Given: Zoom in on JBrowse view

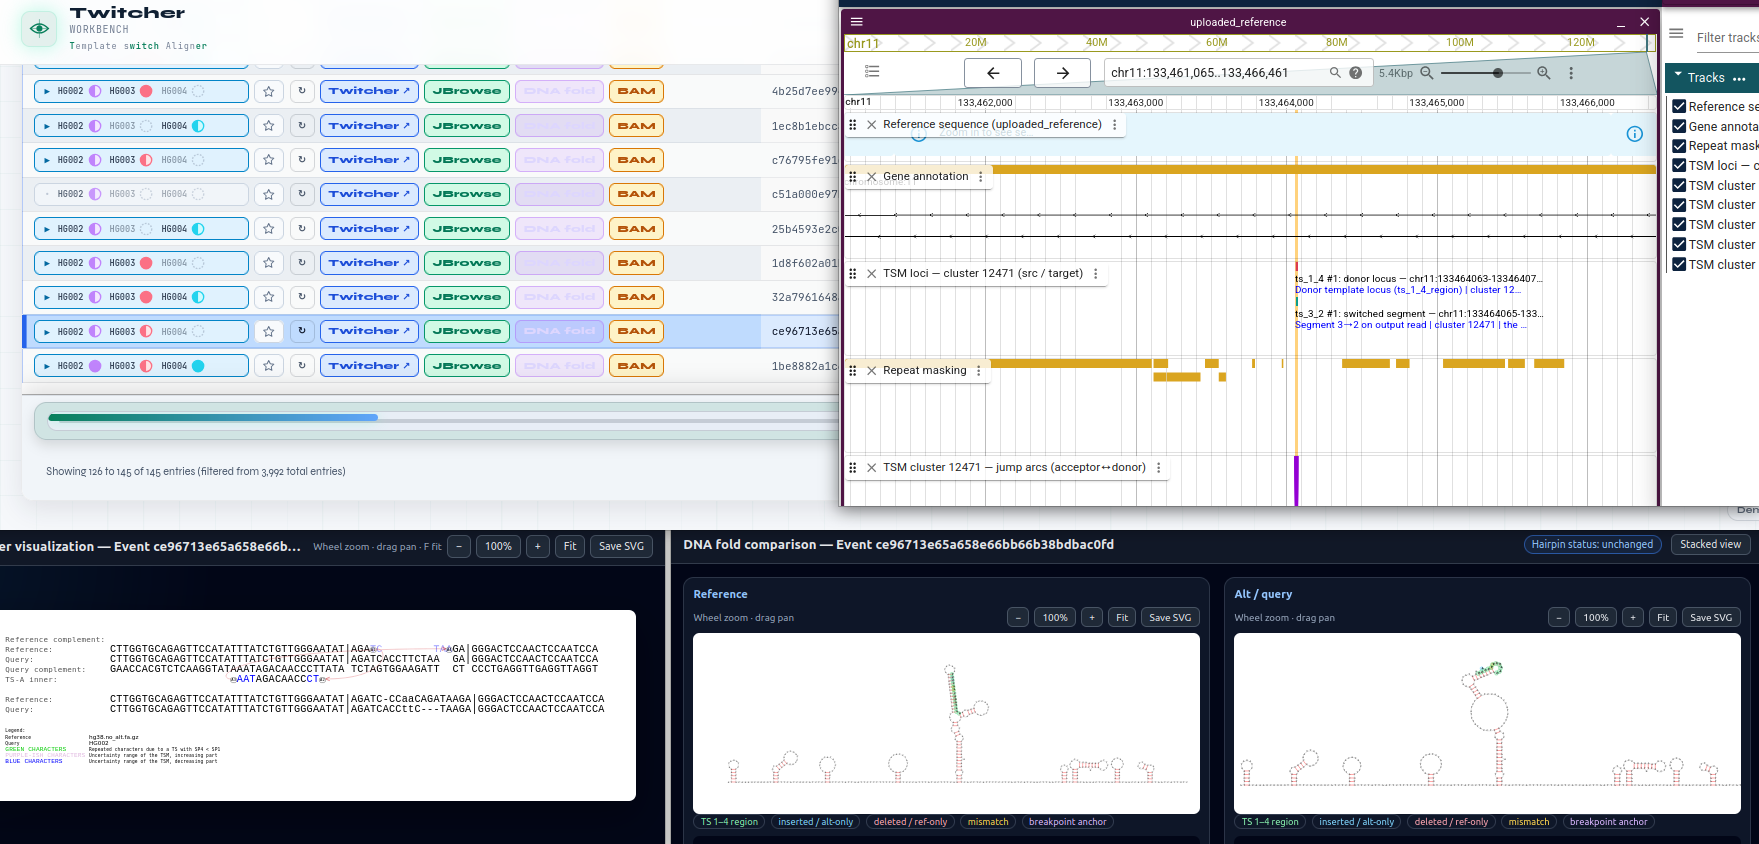Looking at the screenshot, I should point(1544,73).
